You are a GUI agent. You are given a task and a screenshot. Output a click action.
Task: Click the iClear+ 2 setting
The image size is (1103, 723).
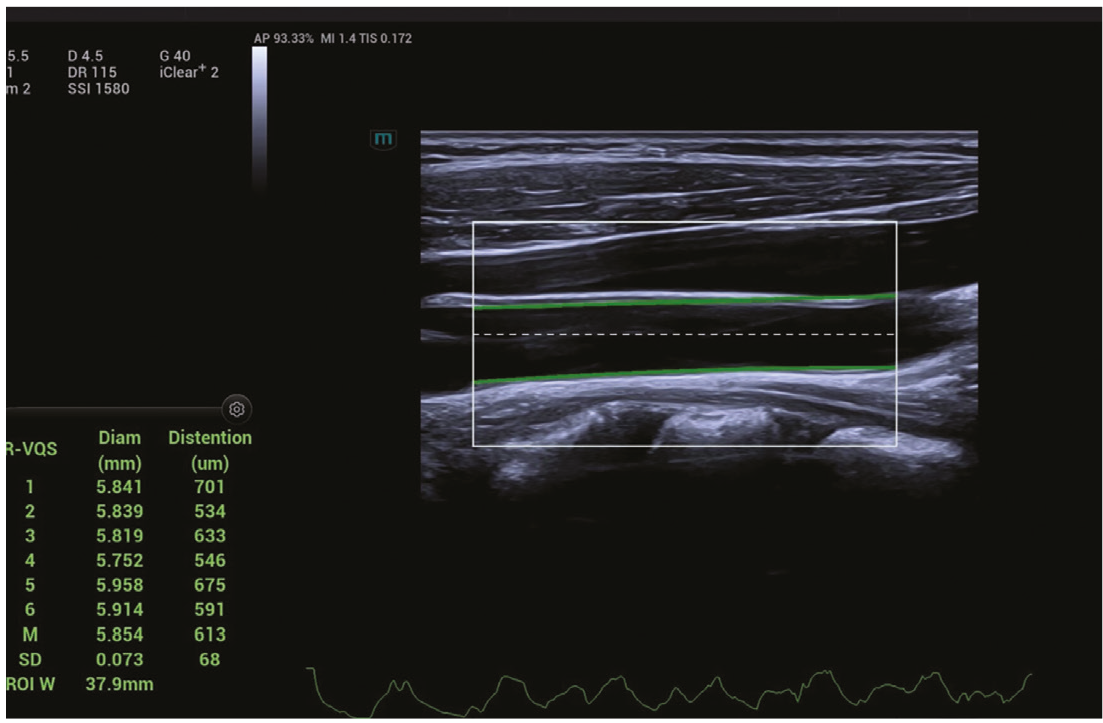pos(189,72)
